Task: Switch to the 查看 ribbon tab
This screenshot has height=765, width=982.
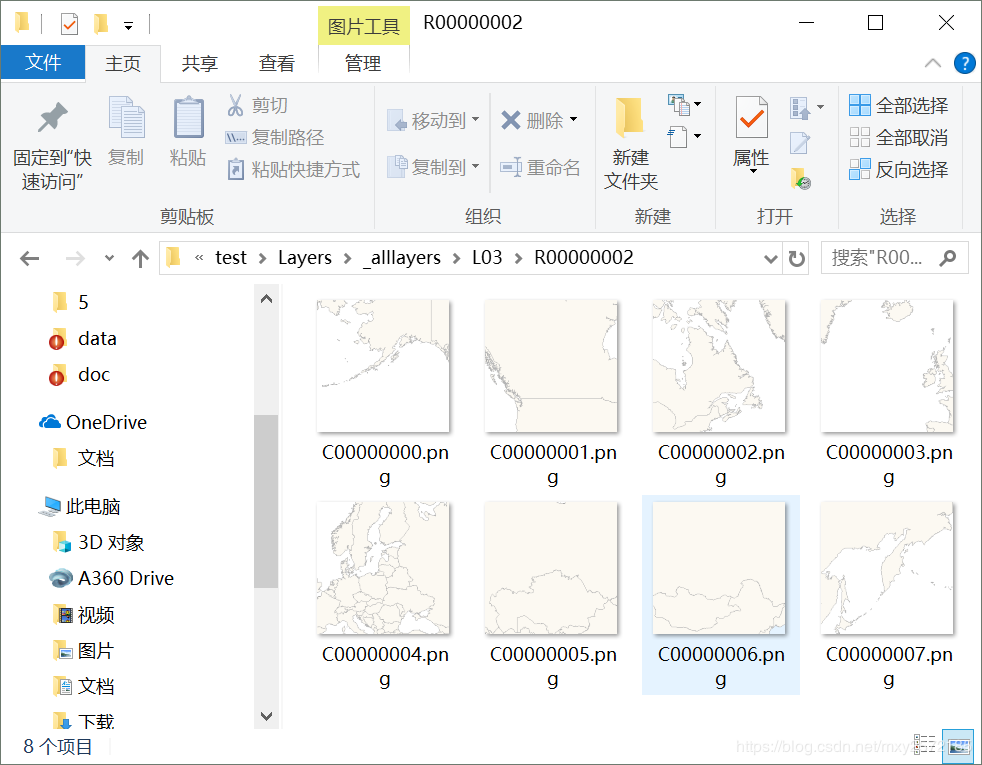Action: click(x=277, y=63)
